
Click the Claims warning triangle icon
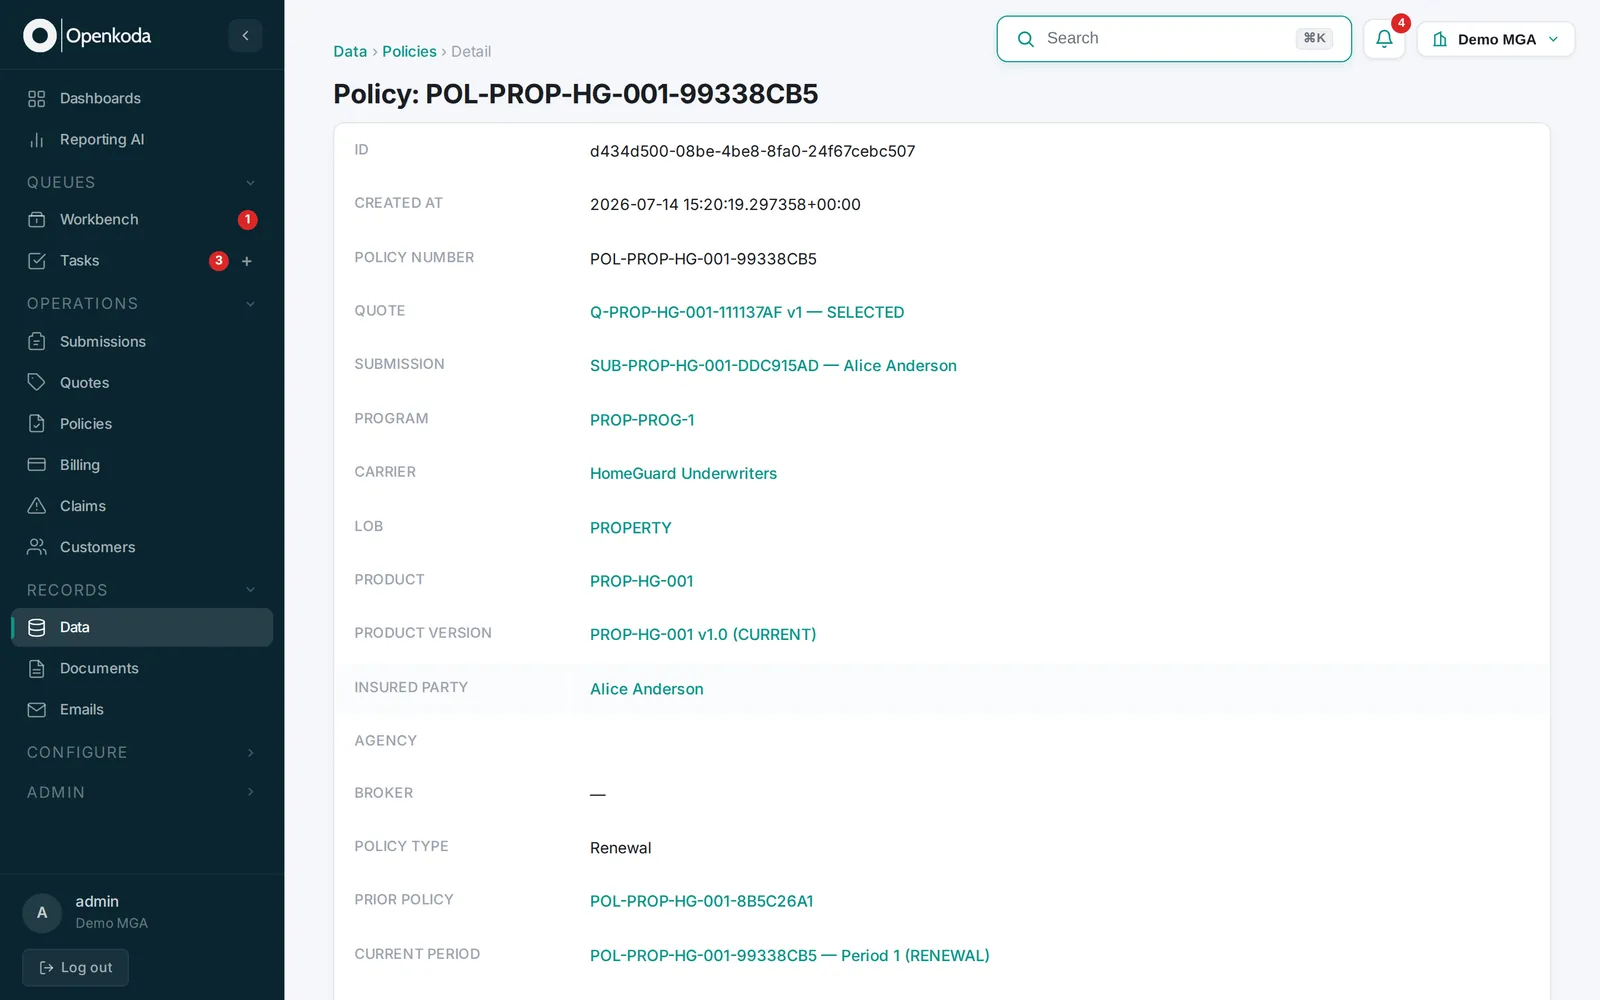[37, 506]
